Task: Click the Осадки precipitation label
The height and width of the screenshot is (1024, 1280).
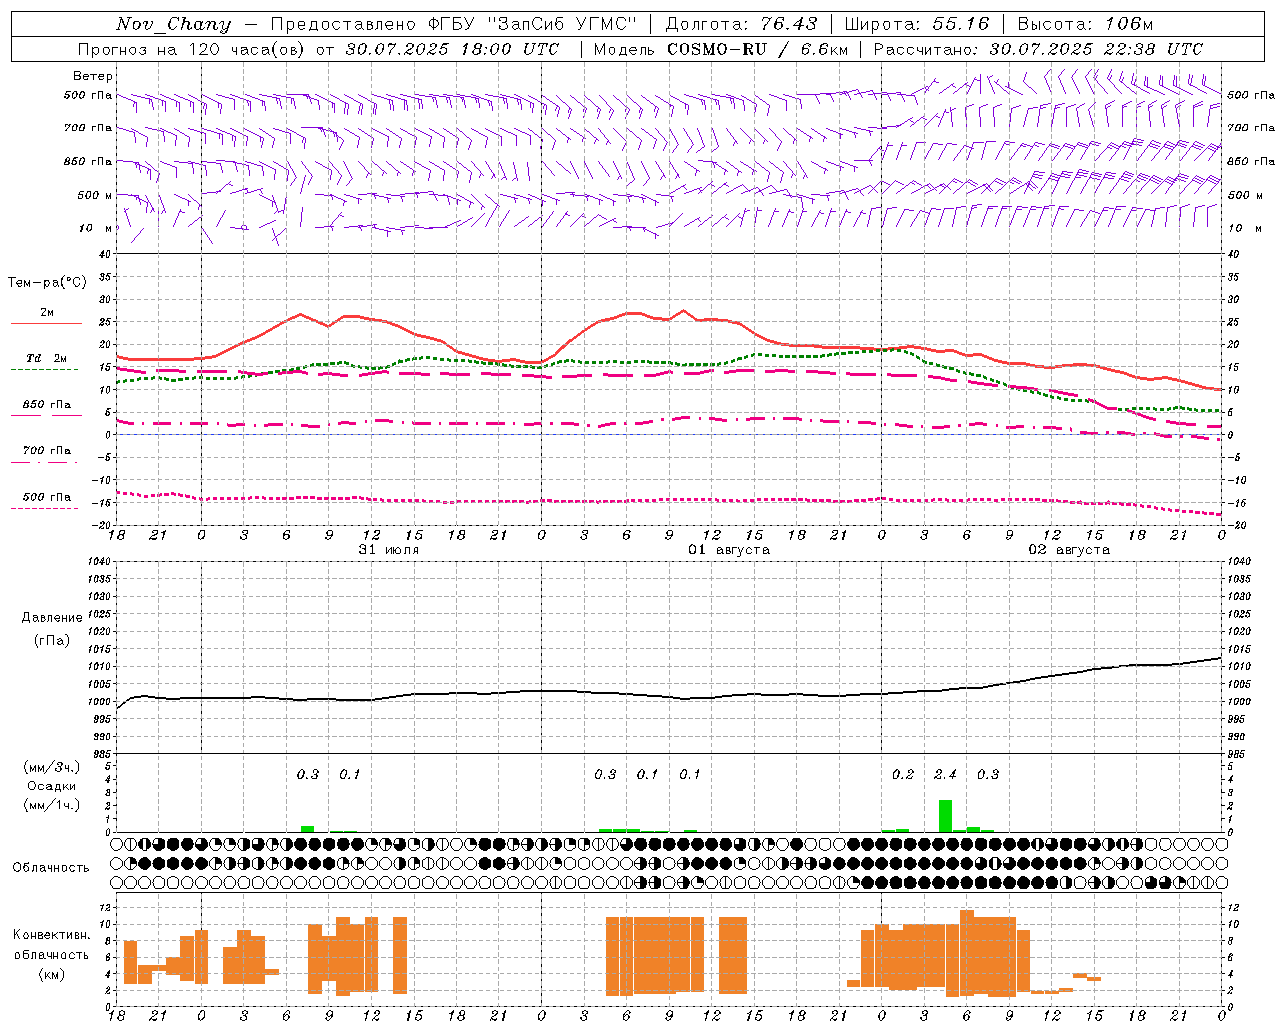Action: (x=52, y=786)
